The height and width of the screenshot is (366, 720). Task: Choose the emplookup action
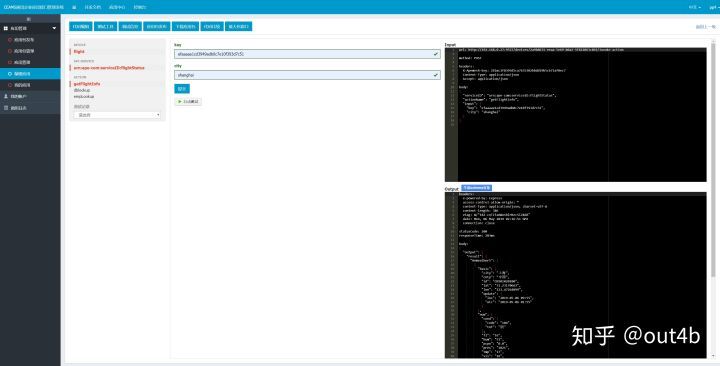(84, 96)
